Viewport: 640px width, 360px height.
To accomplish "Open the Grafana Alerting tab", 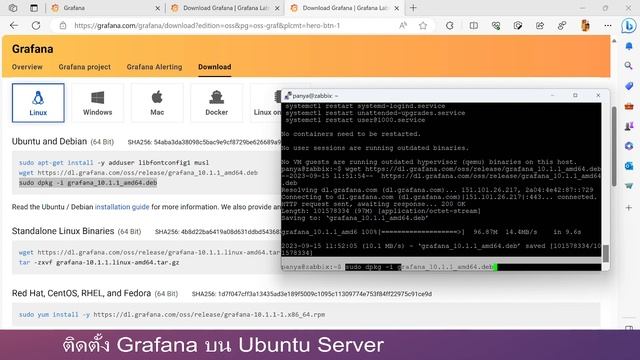I will 154,67.
